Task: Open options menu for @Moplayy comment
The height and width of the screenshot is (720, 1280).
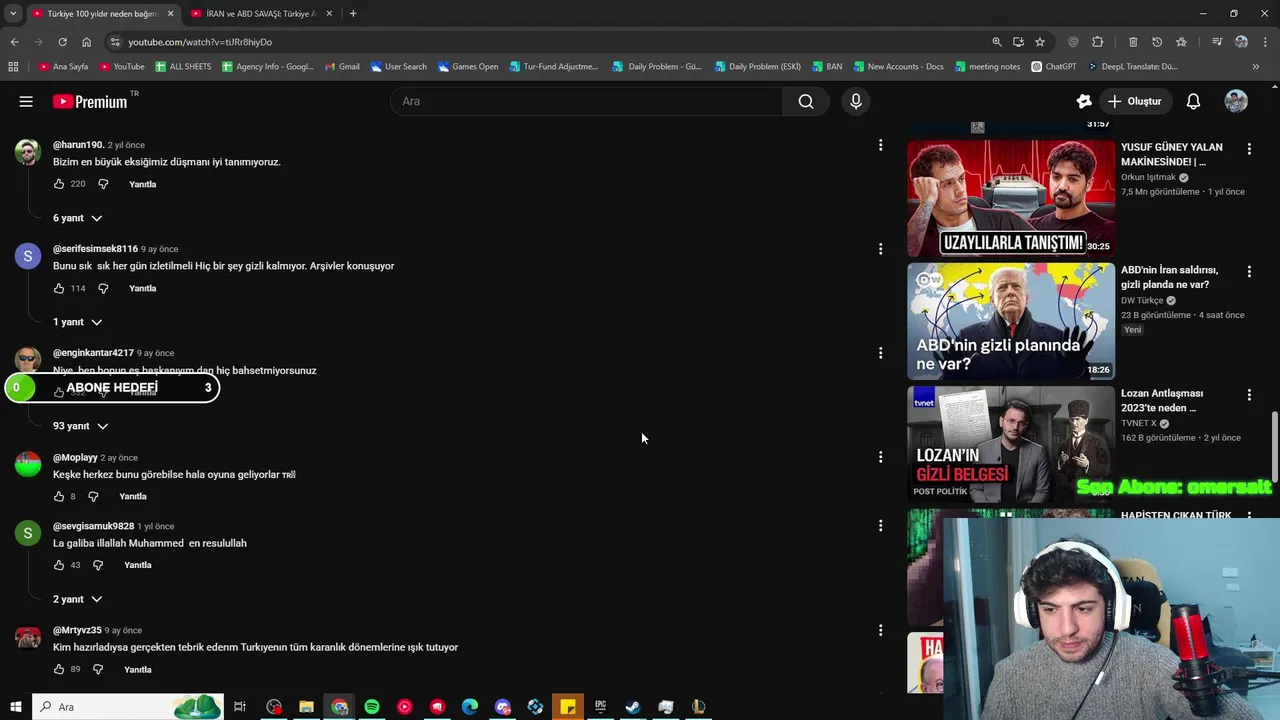Action: point(880,457)
